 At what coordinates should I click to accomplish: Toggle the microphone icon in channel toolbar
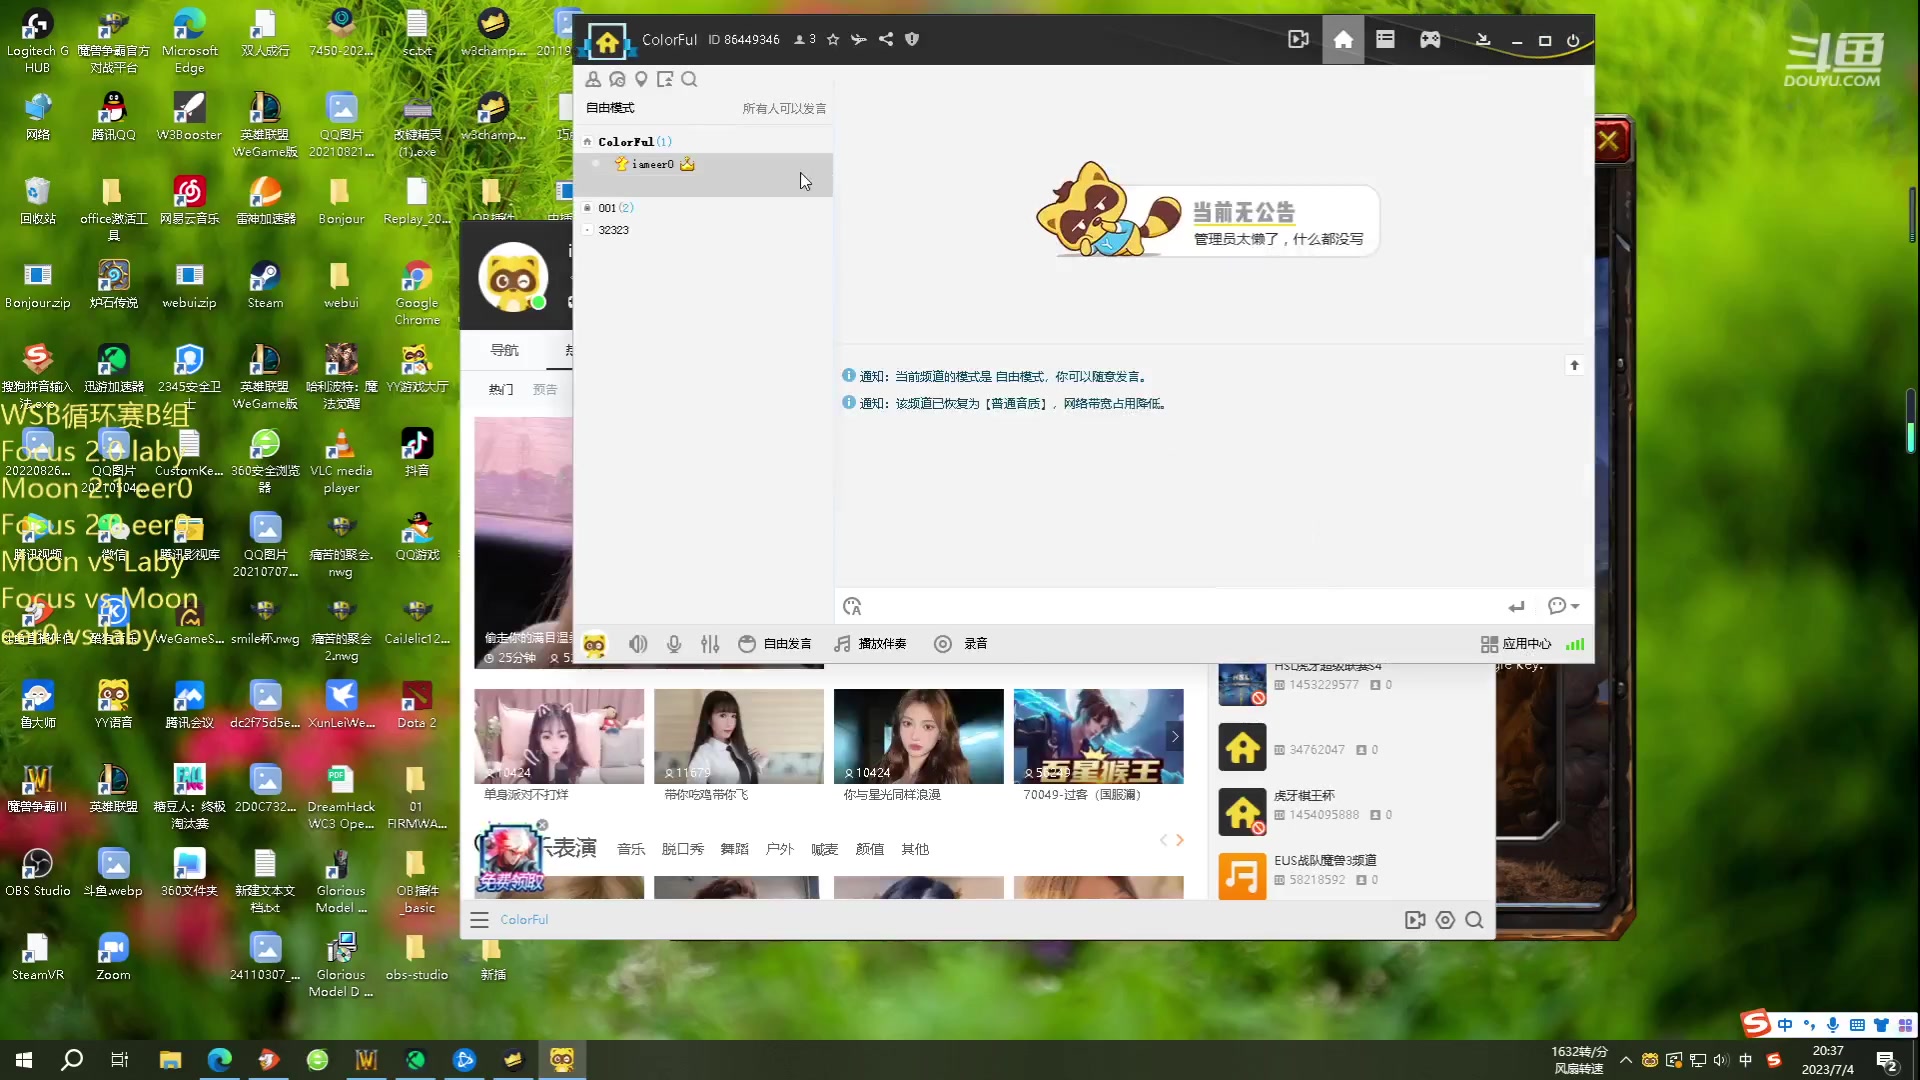click(674, 644)
